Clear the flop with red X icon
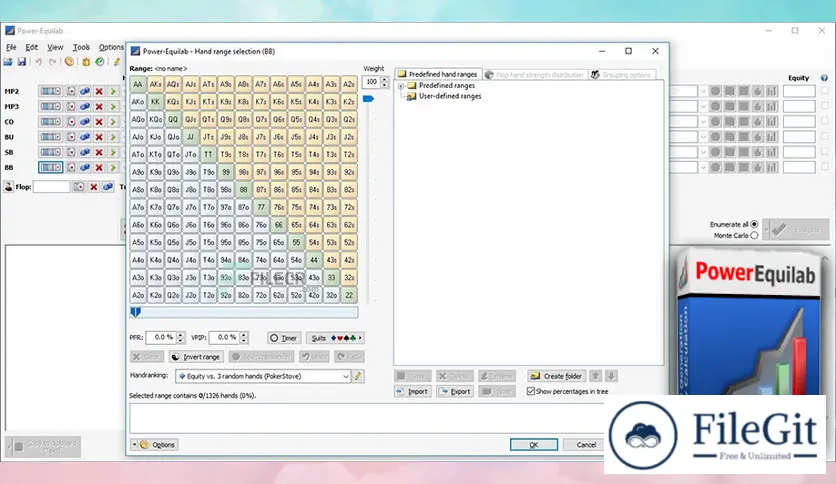 click(x=93, y=187)
